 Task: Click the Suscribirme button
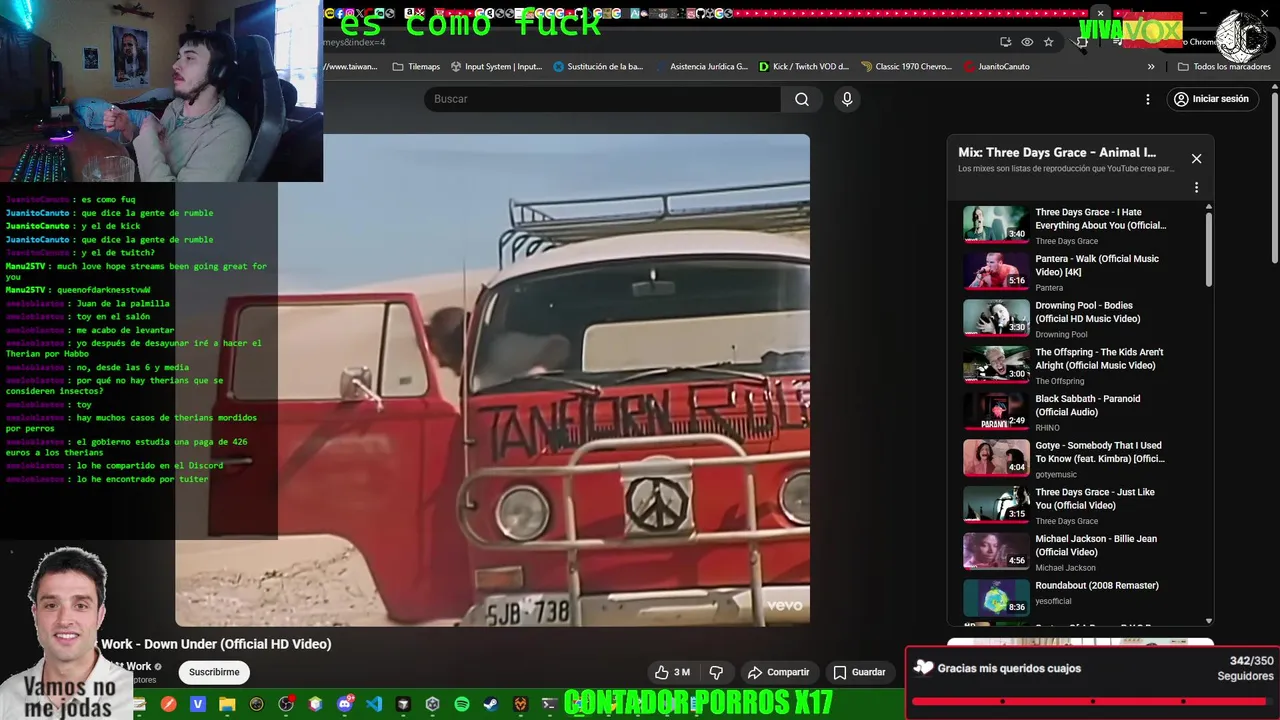(x=214, y=672)
